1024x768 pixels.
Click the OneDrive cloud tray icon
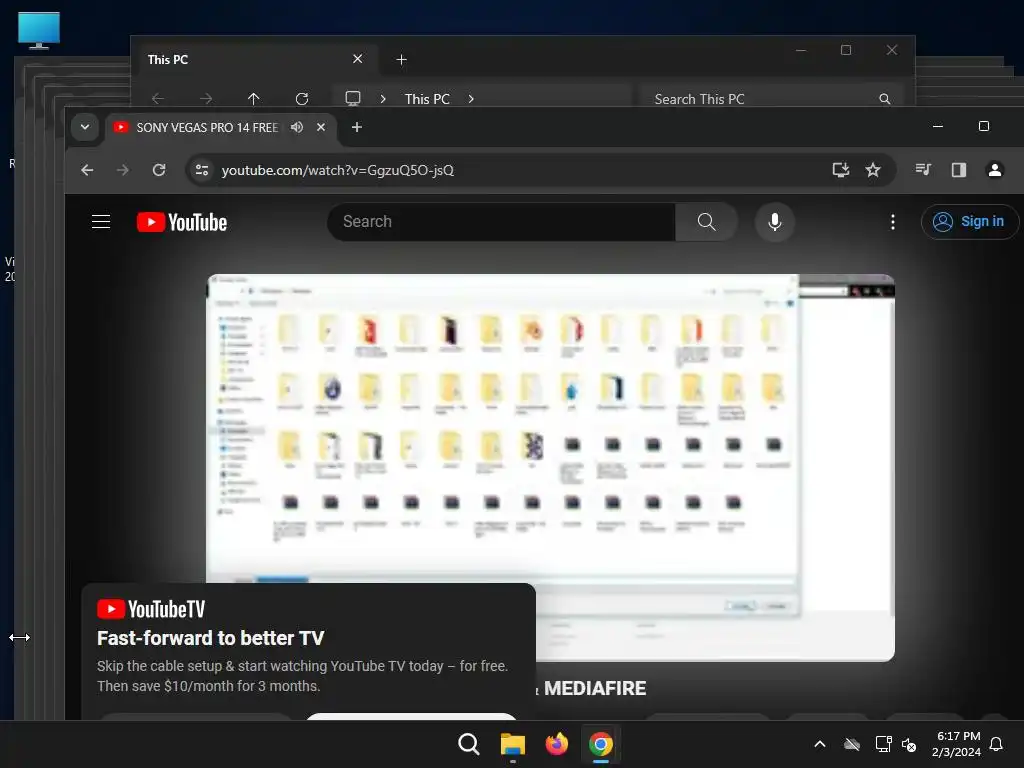click(852, 744)
